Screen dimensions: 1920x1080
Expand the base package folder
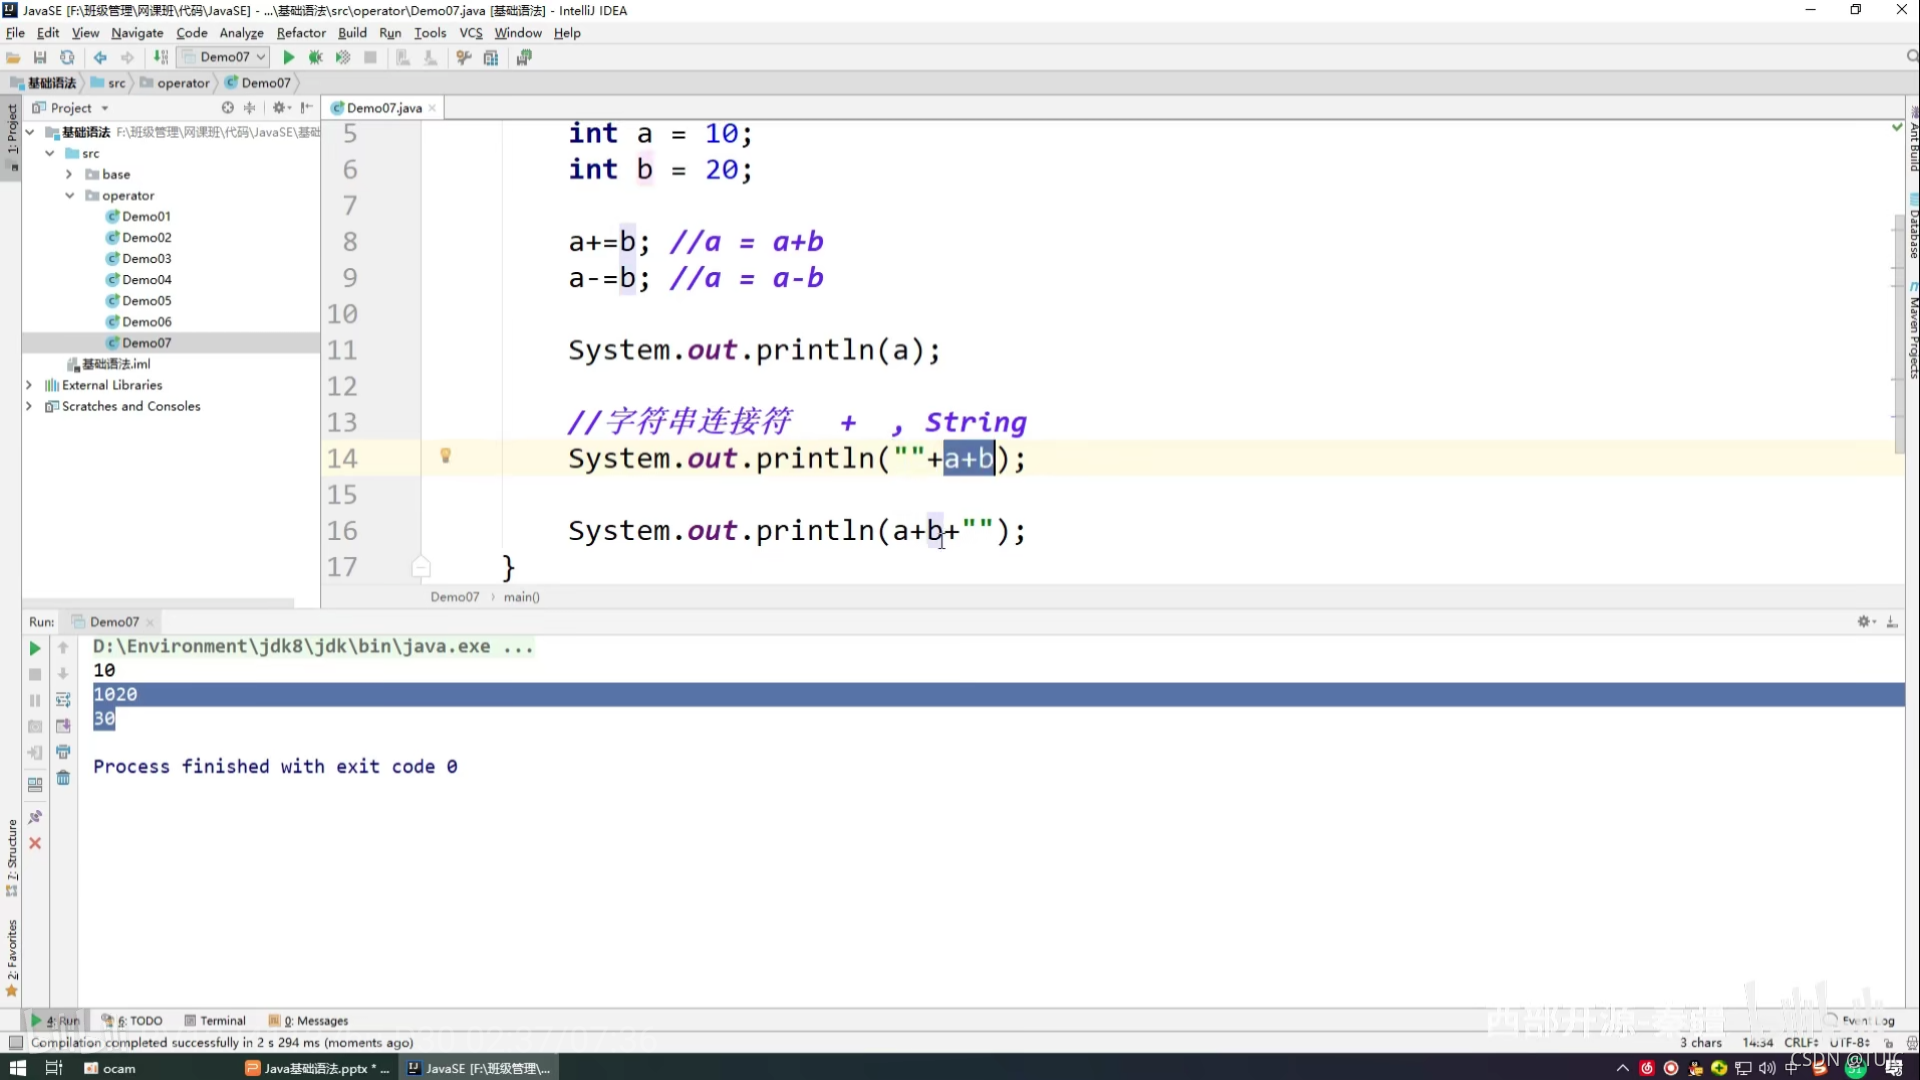[69, 174]
